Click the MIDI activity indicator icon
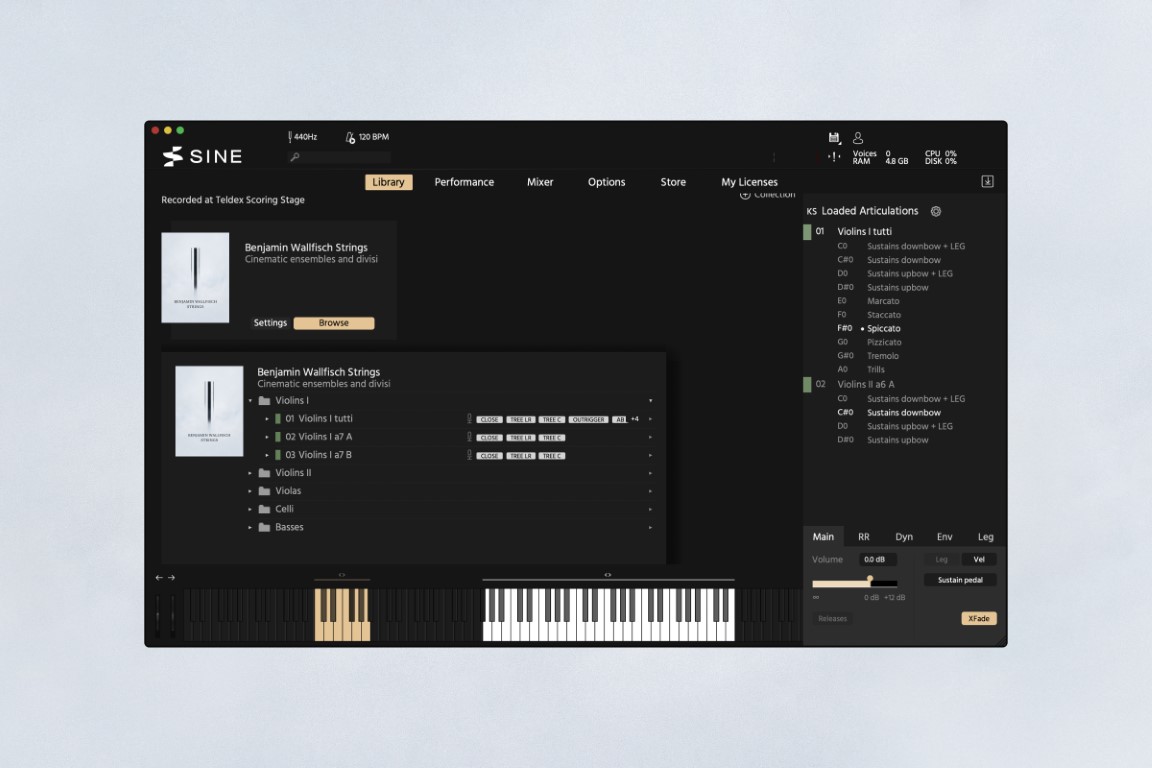This screenshot has height=768, width=1152. pos(834,157)
